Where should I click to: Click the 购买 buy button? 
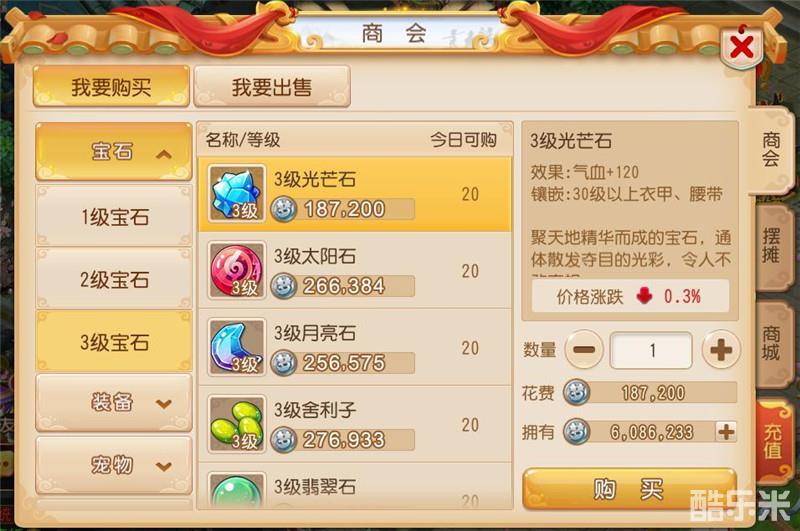click(x=629, y=489)
